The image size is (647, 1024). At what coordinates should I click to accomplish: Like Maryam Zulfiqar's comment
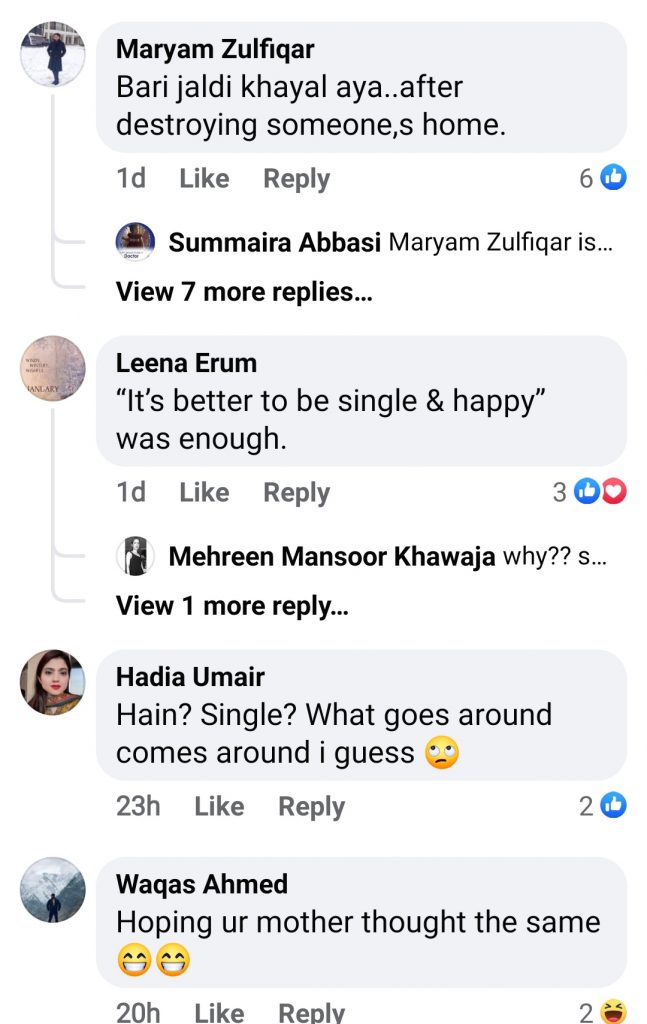pyautogui.click(x=204, y=179)
